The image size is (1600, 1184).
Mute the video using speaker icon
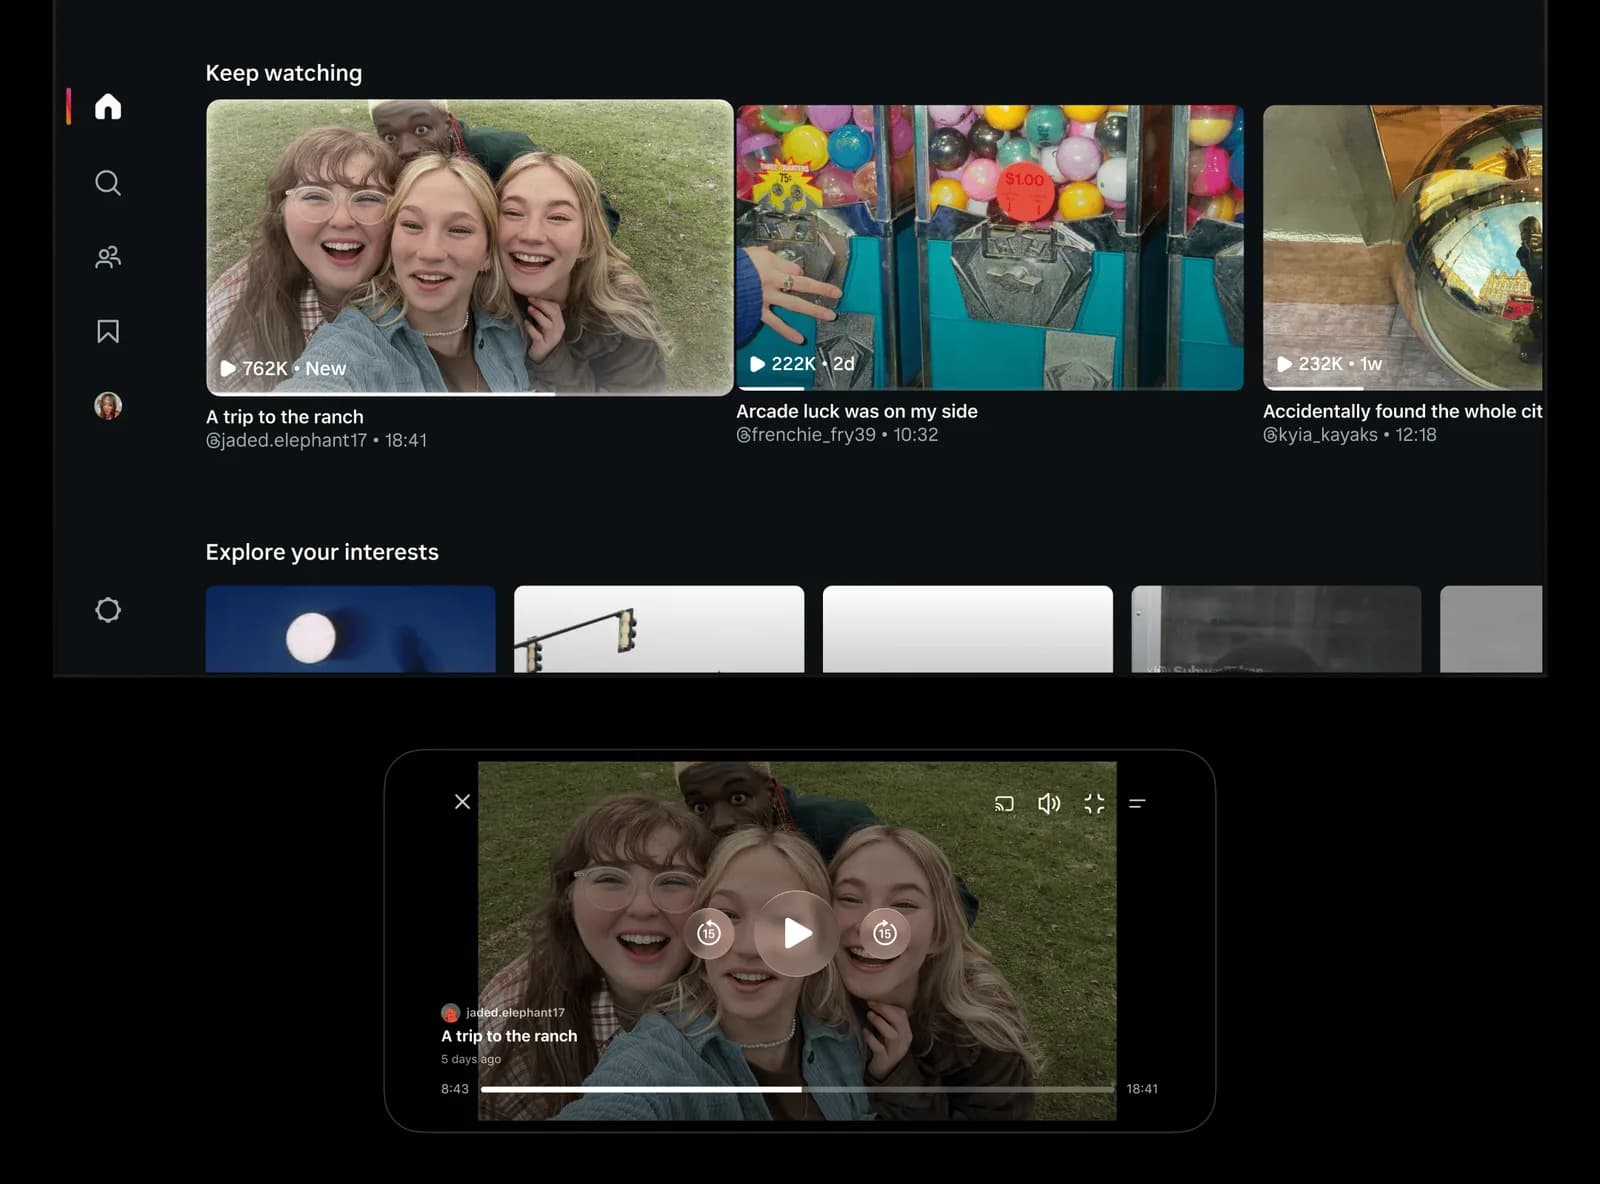point(1049,803)
